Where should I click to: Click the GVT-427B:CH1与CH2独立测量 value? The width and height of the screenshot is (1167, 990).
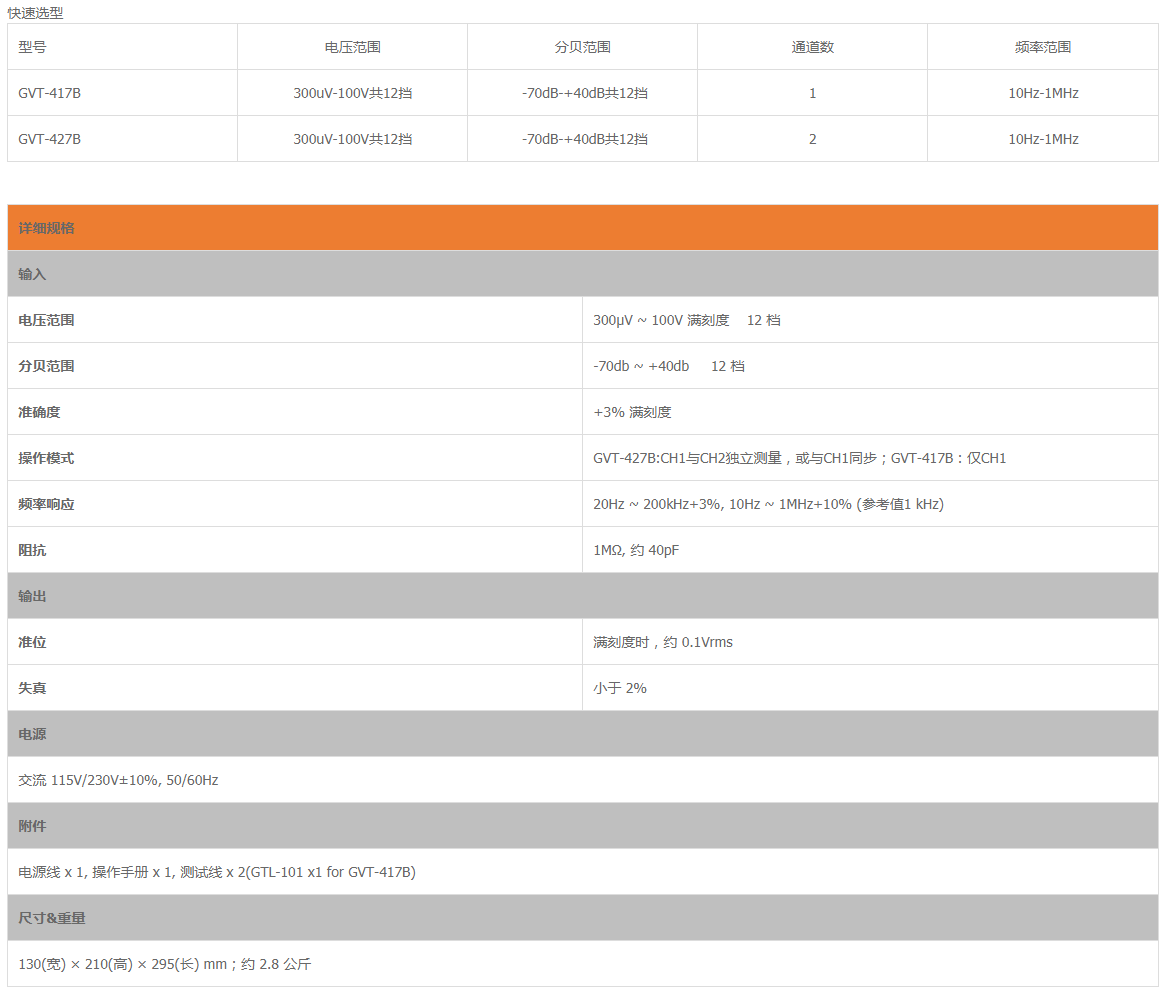[x=799, y=459]
